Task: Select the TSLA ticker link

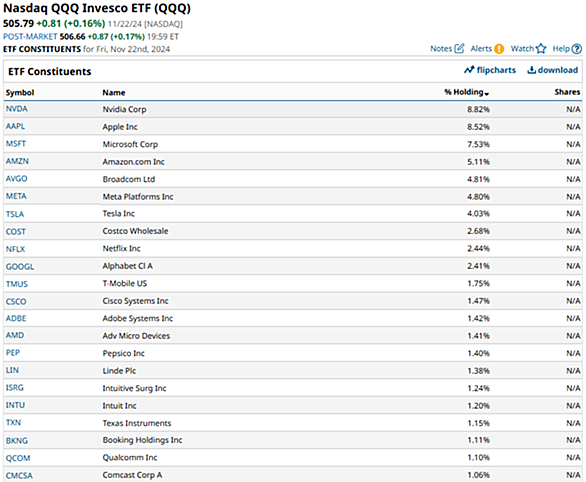Action: [15, 214]
